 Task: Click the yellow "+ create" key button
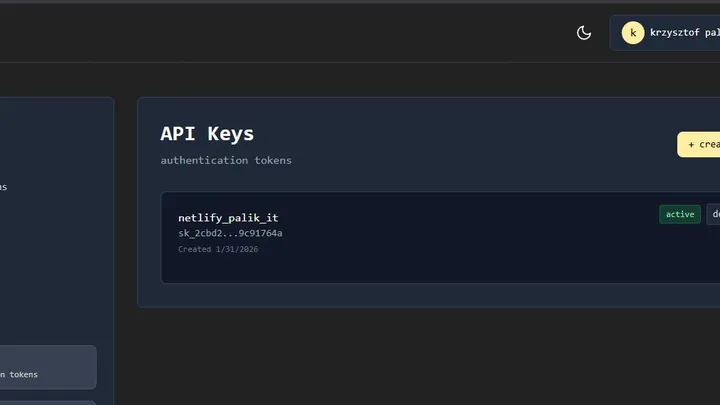[699, 145]
